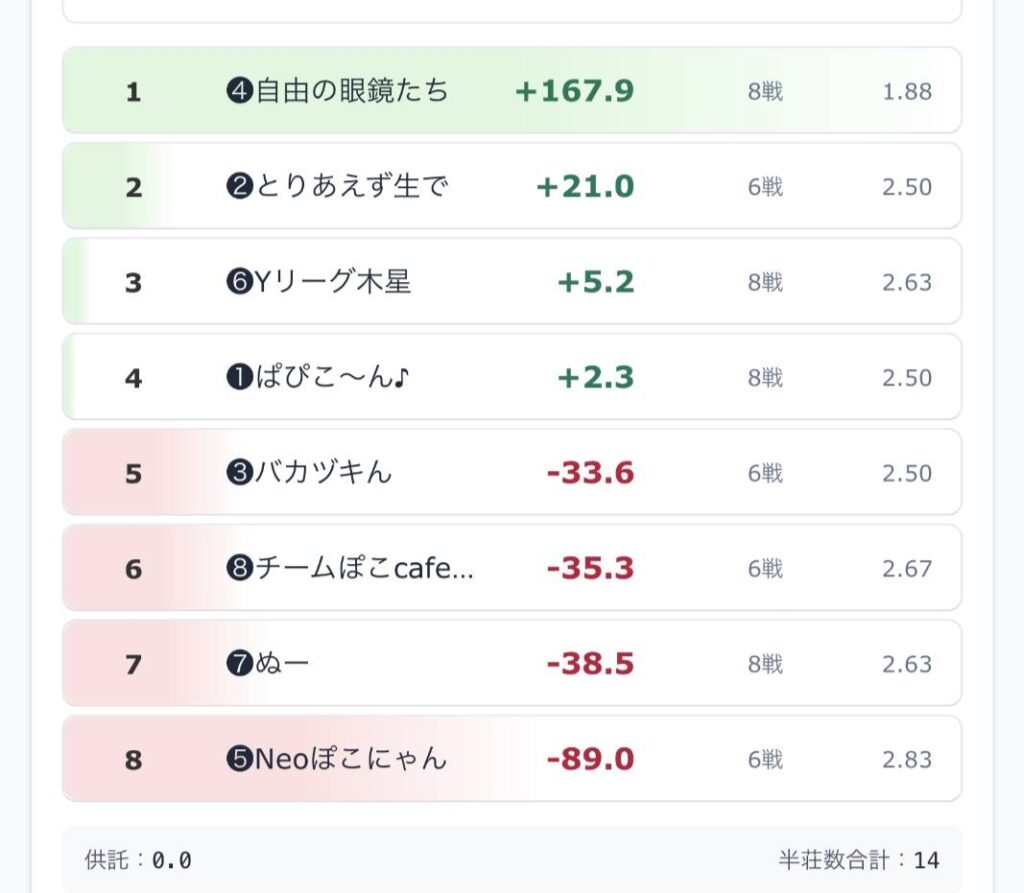Viewport: 1024px width, 893px height.
Task: Click the +21.0 score value
Action: pyautogui.click(x=585, y=187)
